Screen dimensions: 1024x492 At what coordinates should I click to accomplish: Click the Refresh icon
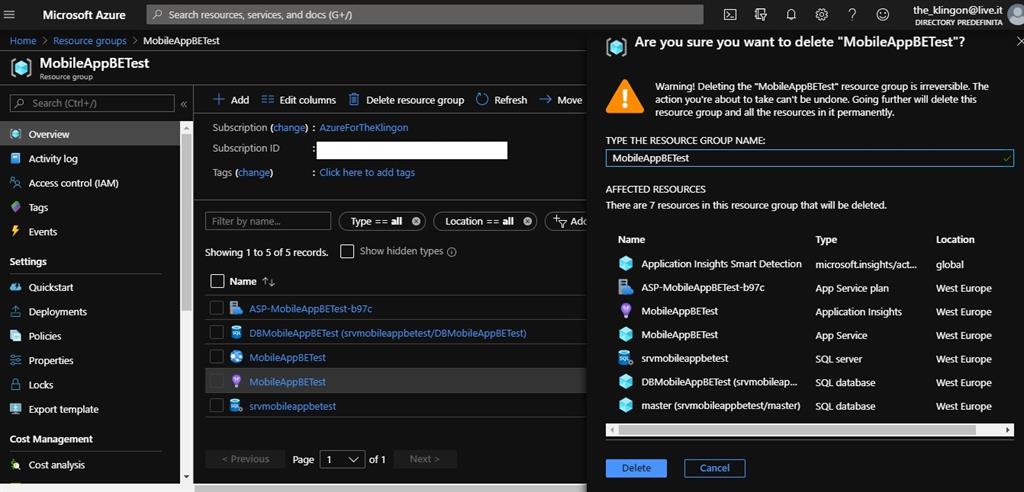482,99
